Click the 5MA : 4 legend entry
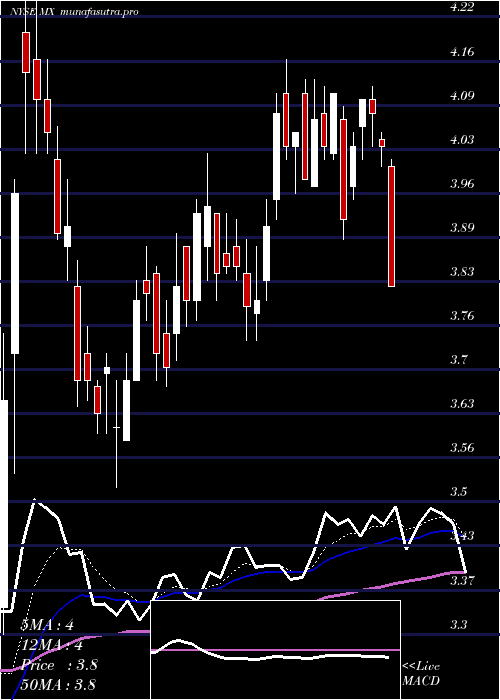The image size is (500, 700). [x=47, y=625]
